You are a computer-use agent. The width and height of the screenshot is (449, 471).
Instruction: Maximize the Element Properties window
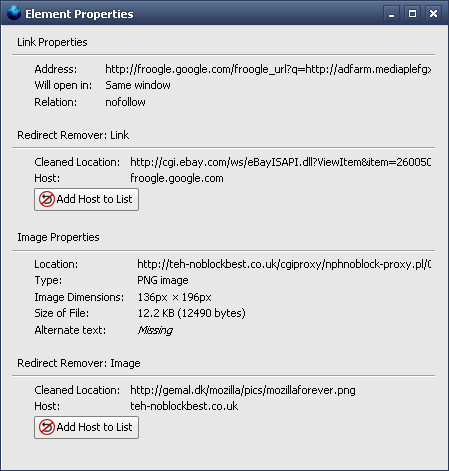point(413,14)
